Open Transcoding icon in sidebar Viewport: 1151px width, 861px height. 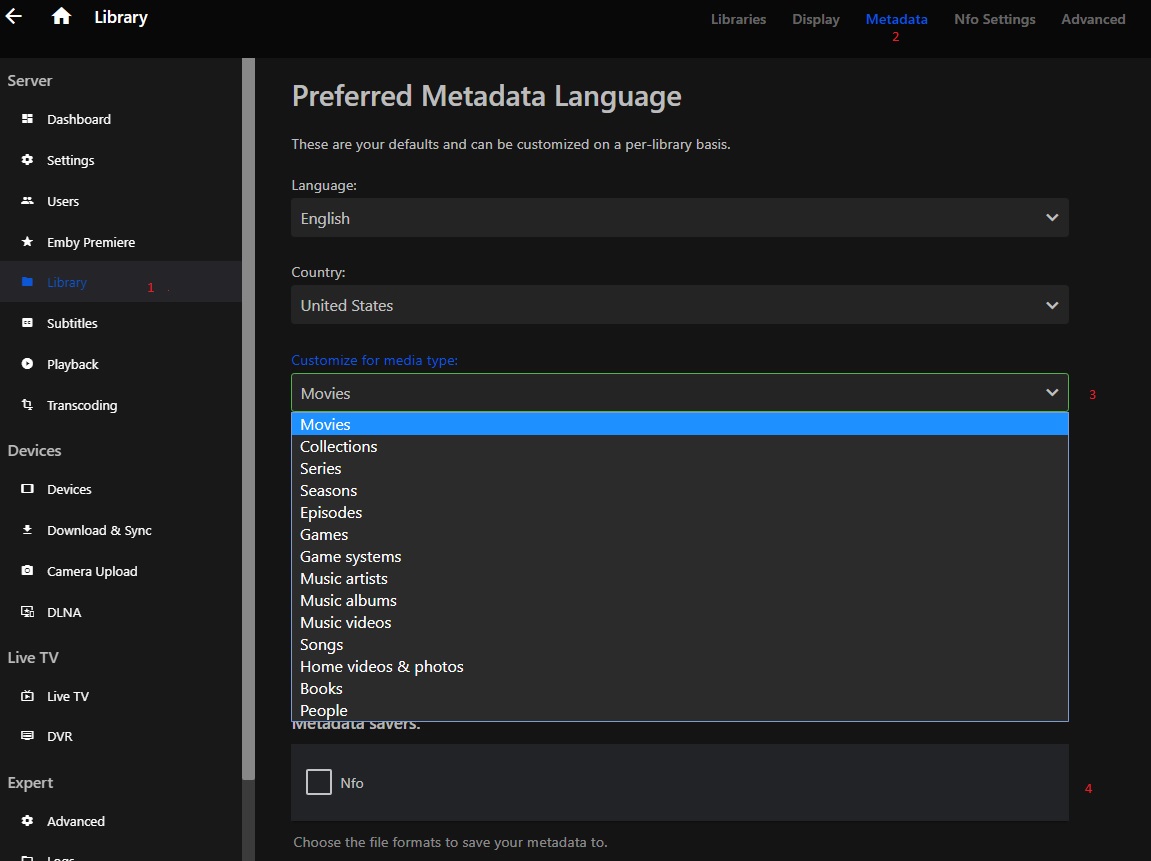28,405
